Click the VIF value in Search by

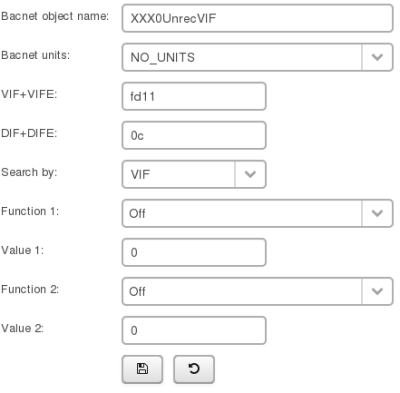coord(140,174)
